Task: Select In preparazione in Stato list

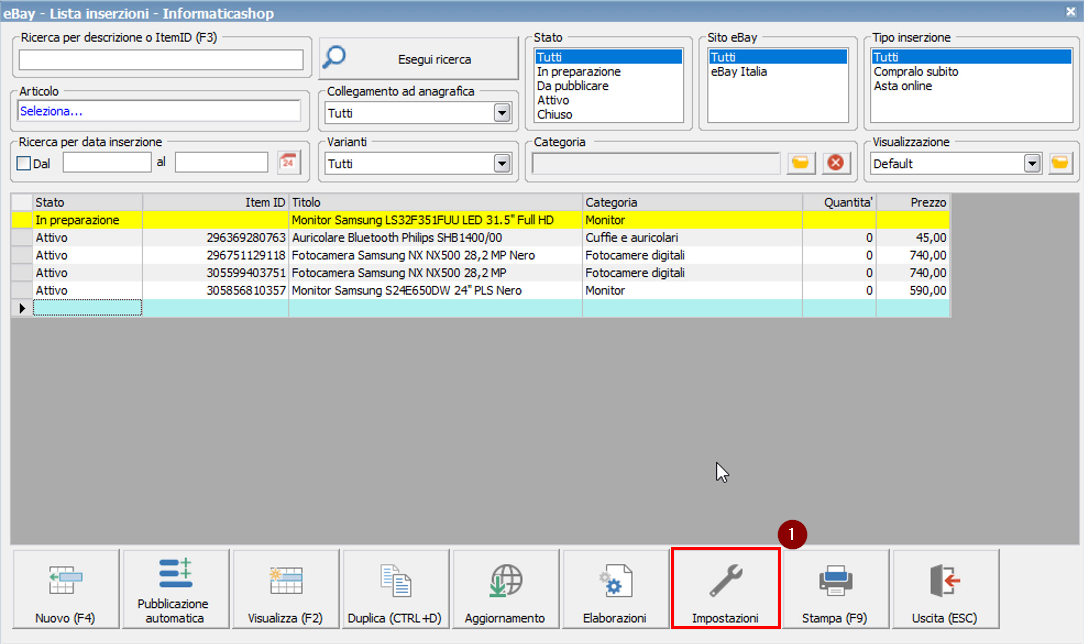Action: click(608, 71)
